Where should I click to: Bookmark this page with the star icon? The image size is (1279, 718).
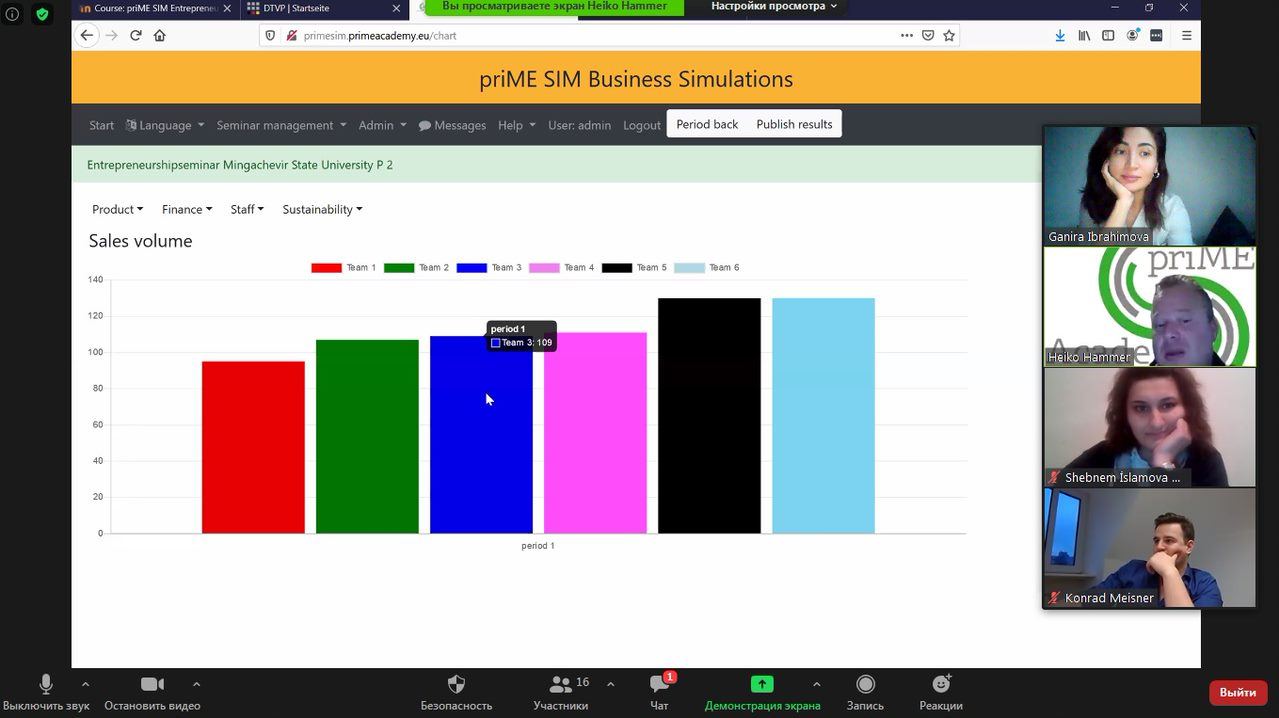click(x=949, y=35)
